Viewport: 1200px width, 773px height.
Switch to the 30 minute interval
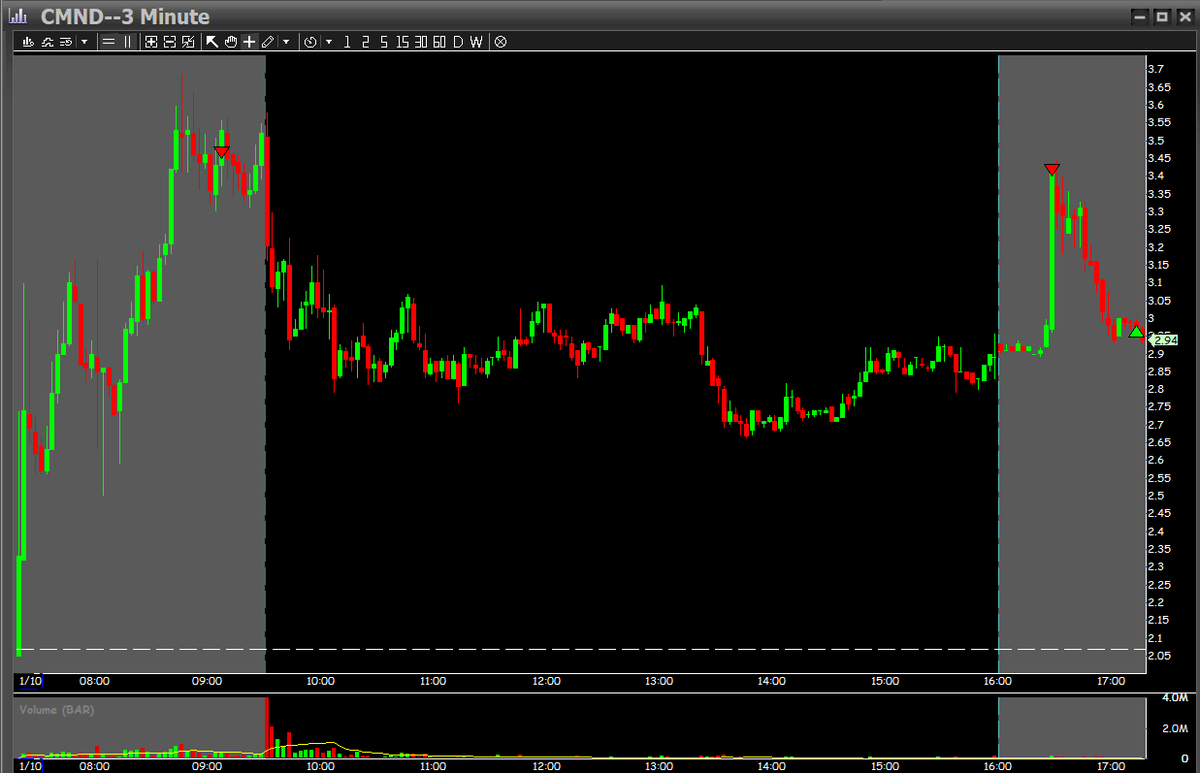tap(421, 42)
